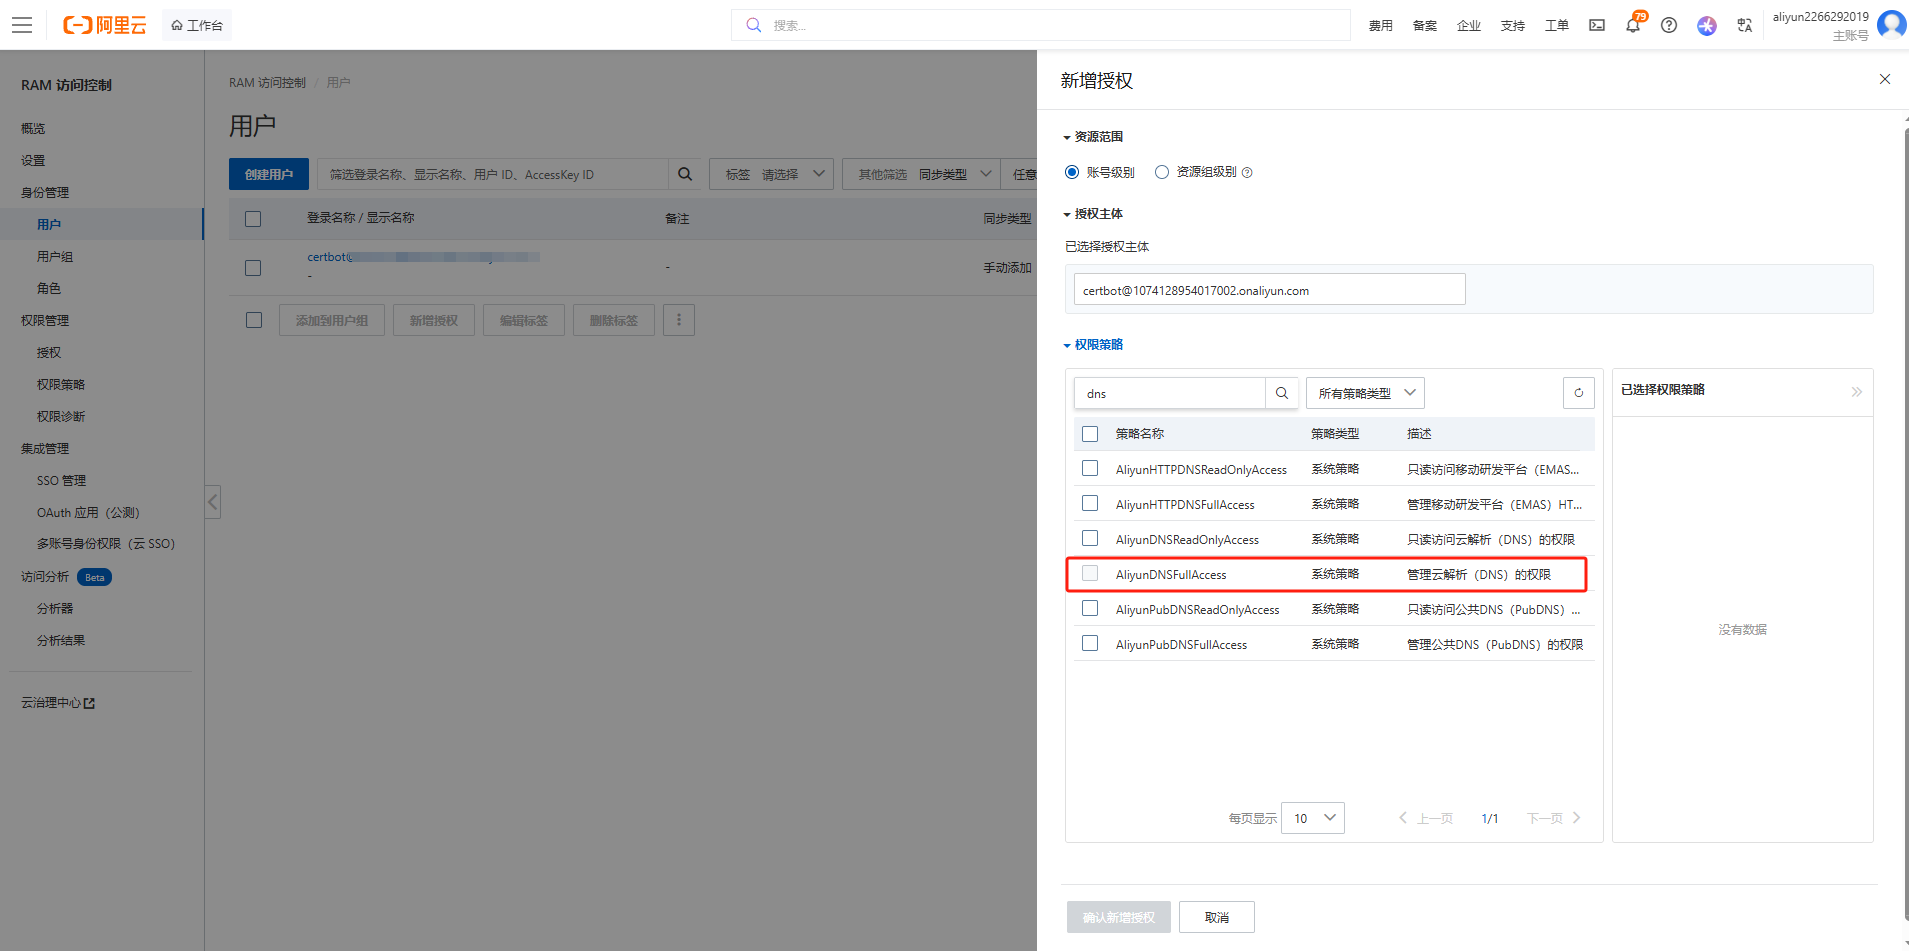Click 确认新增授权 button

tap(1119, 917)
